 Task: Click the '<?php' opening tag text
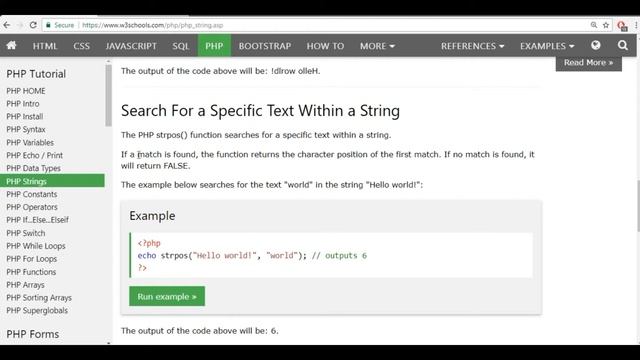pos(149,243)
